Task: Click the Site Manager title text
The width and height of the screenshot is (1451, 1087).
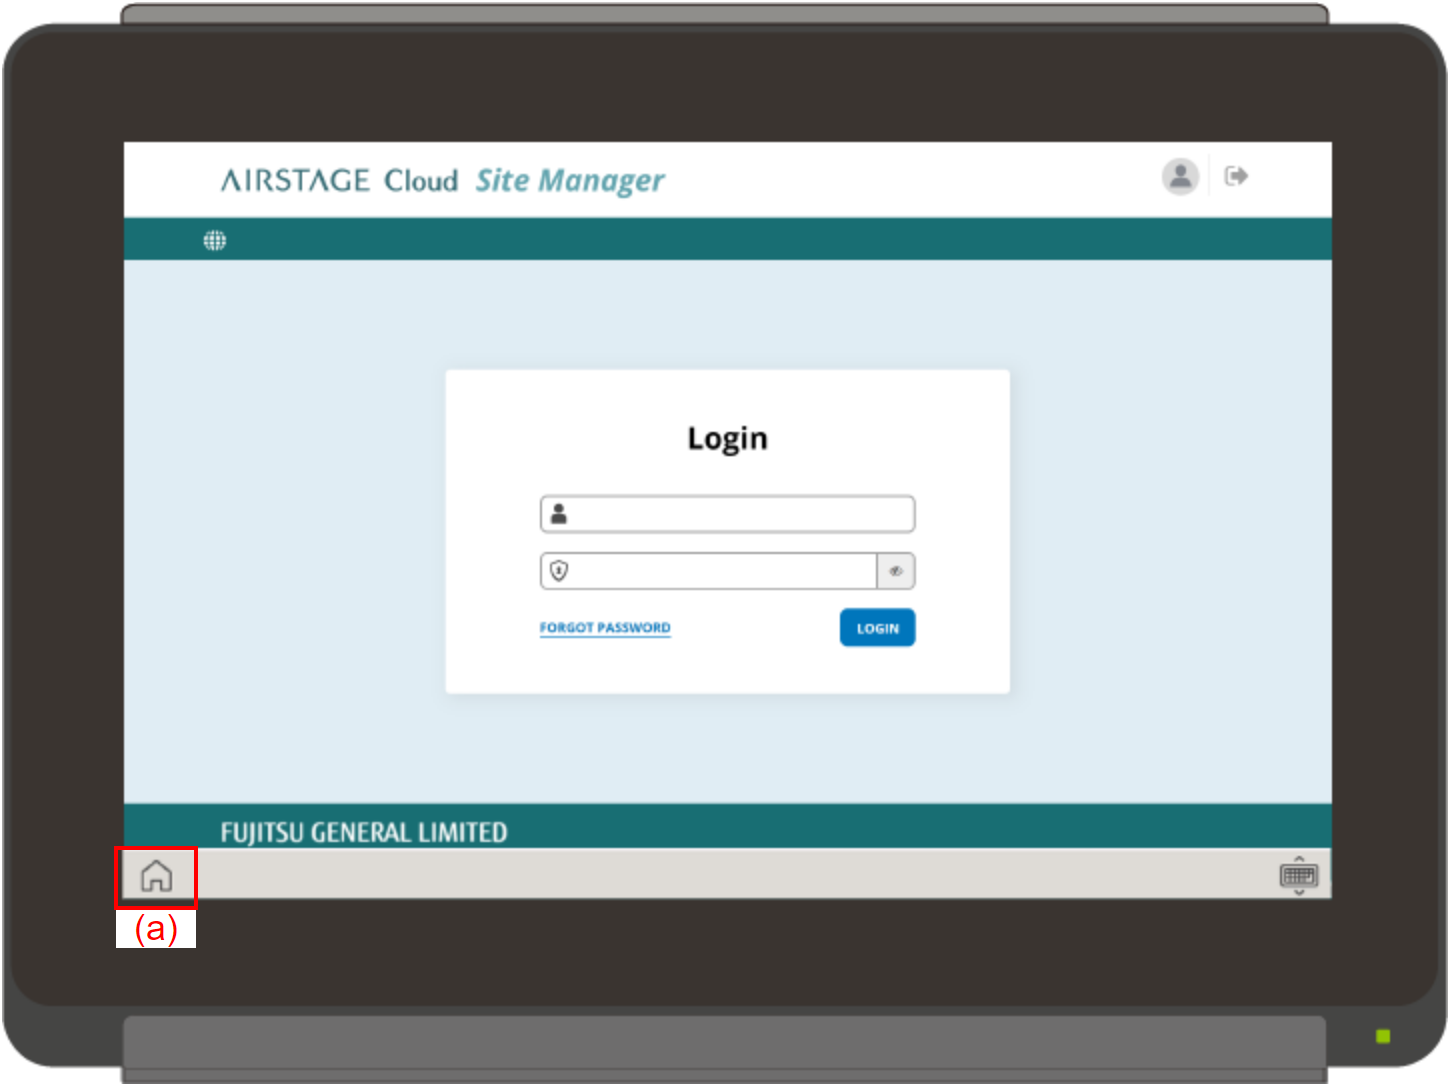Action: [x=569, y=181]
